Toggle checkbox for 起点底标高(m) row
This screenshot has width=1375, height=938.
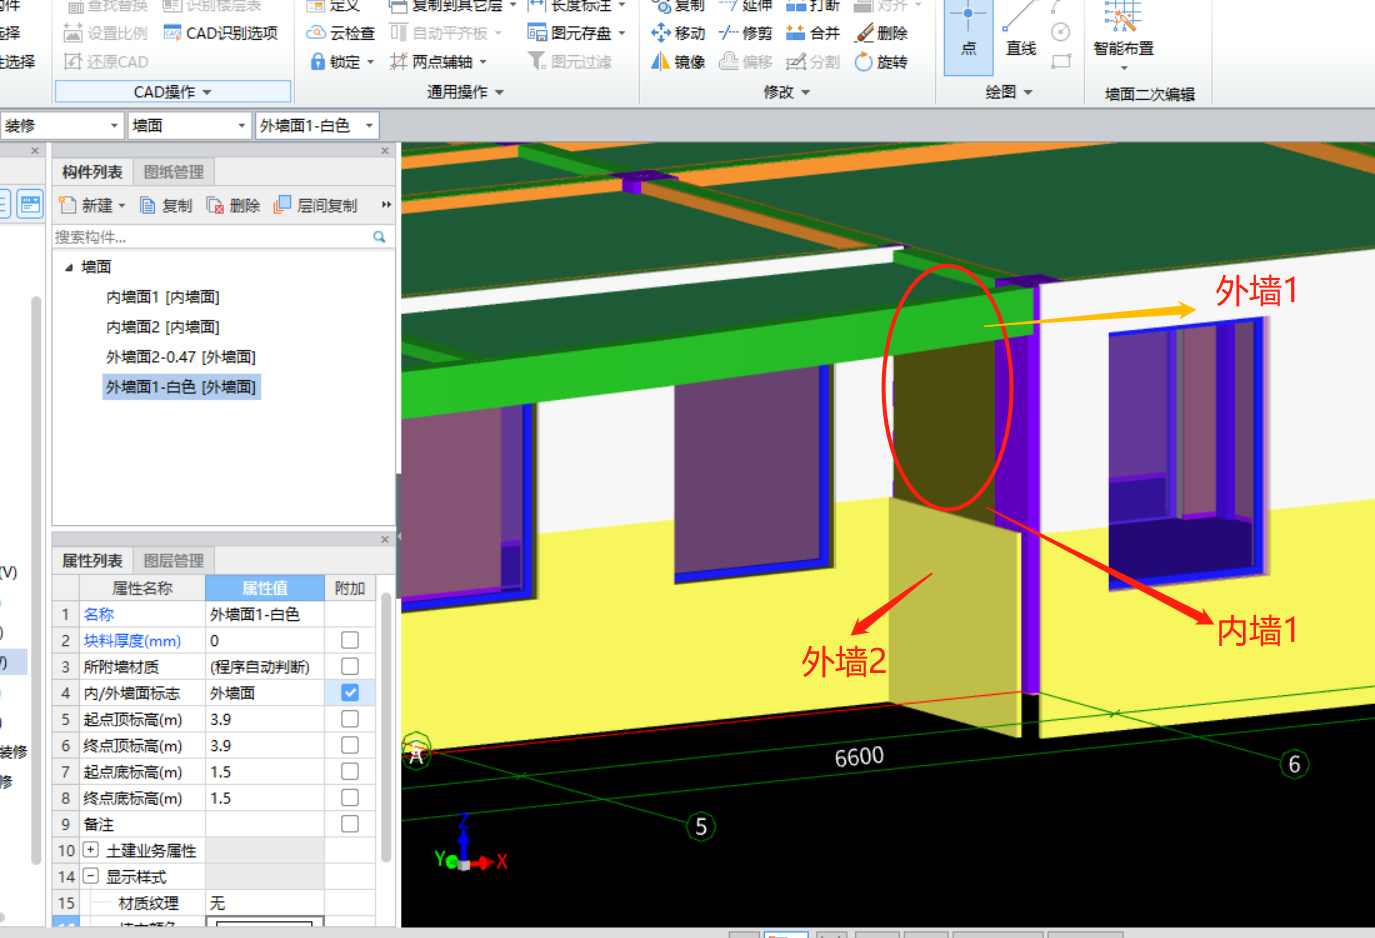point(350,771)
